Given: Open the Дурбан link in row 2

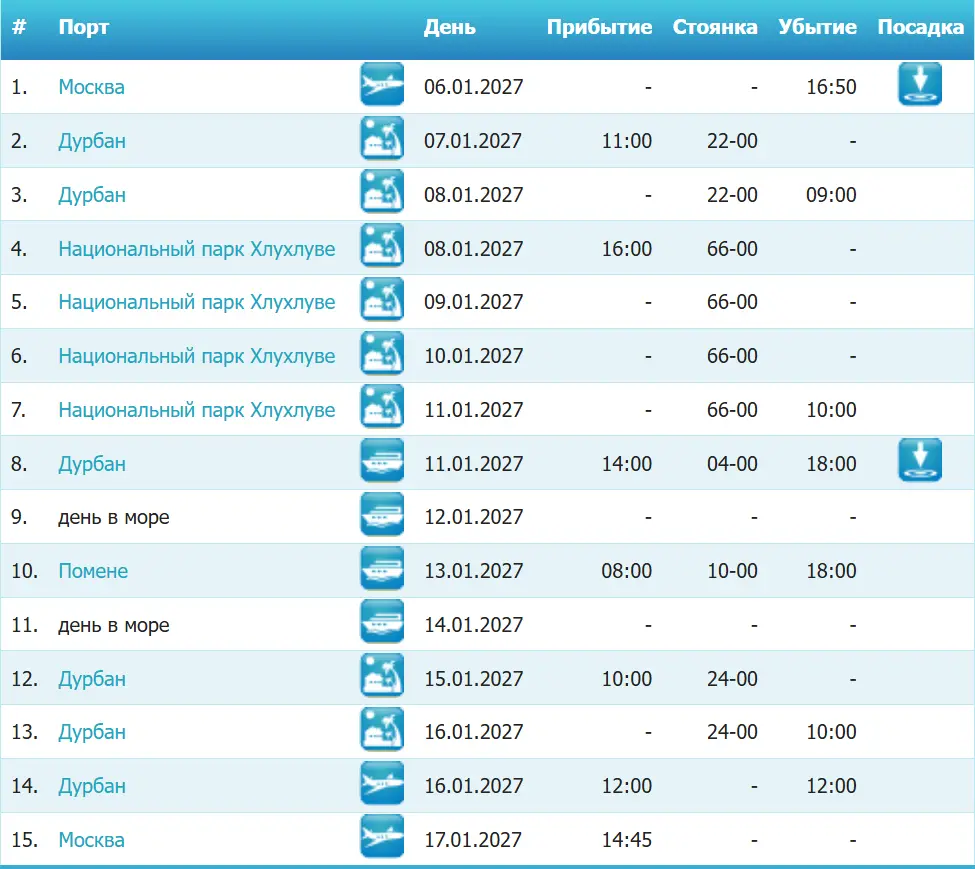Looking at the screenshot, I should tap(92, 141).
